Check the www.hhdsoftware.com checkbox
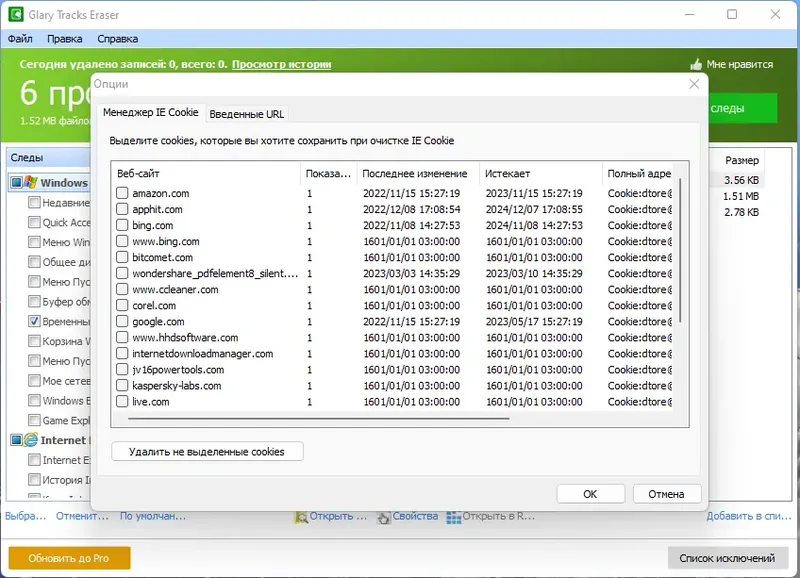The image size is (800, 578). 122,337
